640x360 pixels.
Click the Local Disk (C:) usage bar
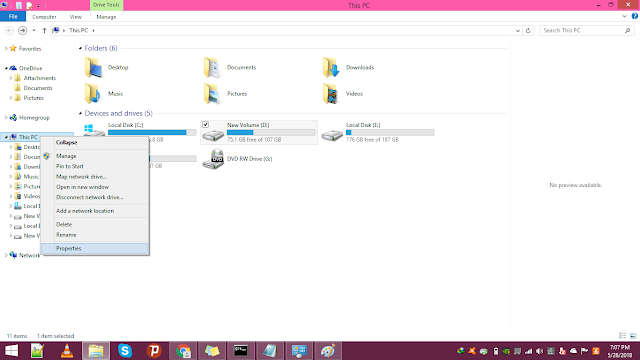tap(152, 132)
